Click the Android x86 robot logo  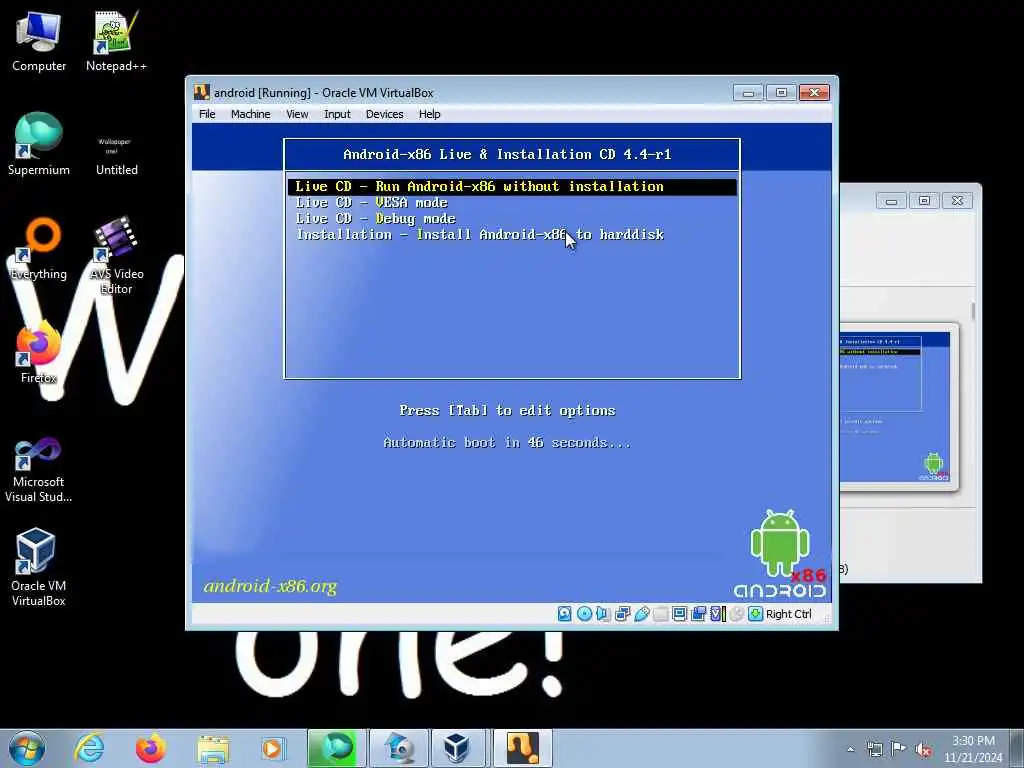[780, 554]
